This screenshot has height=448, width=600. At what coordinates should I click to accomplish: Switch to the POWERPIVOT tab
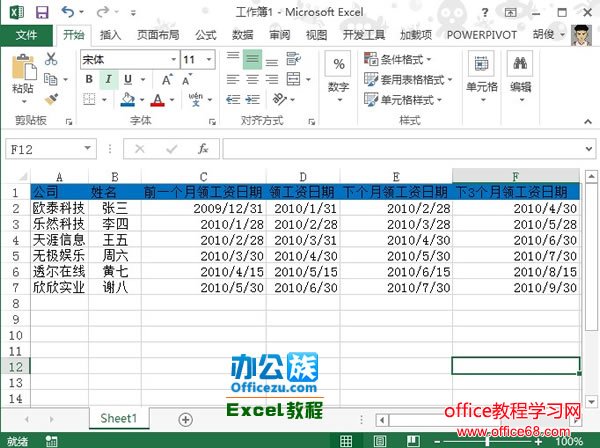pyautogui.click(x=482, y=35)
